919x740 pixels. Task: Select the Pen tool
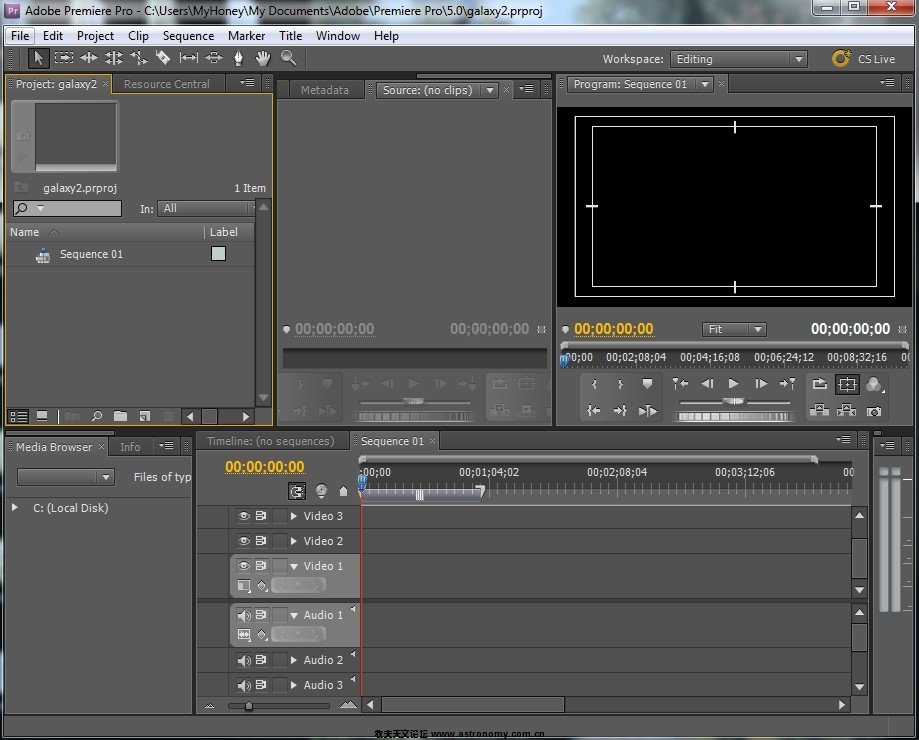click(x=239, y=57)
